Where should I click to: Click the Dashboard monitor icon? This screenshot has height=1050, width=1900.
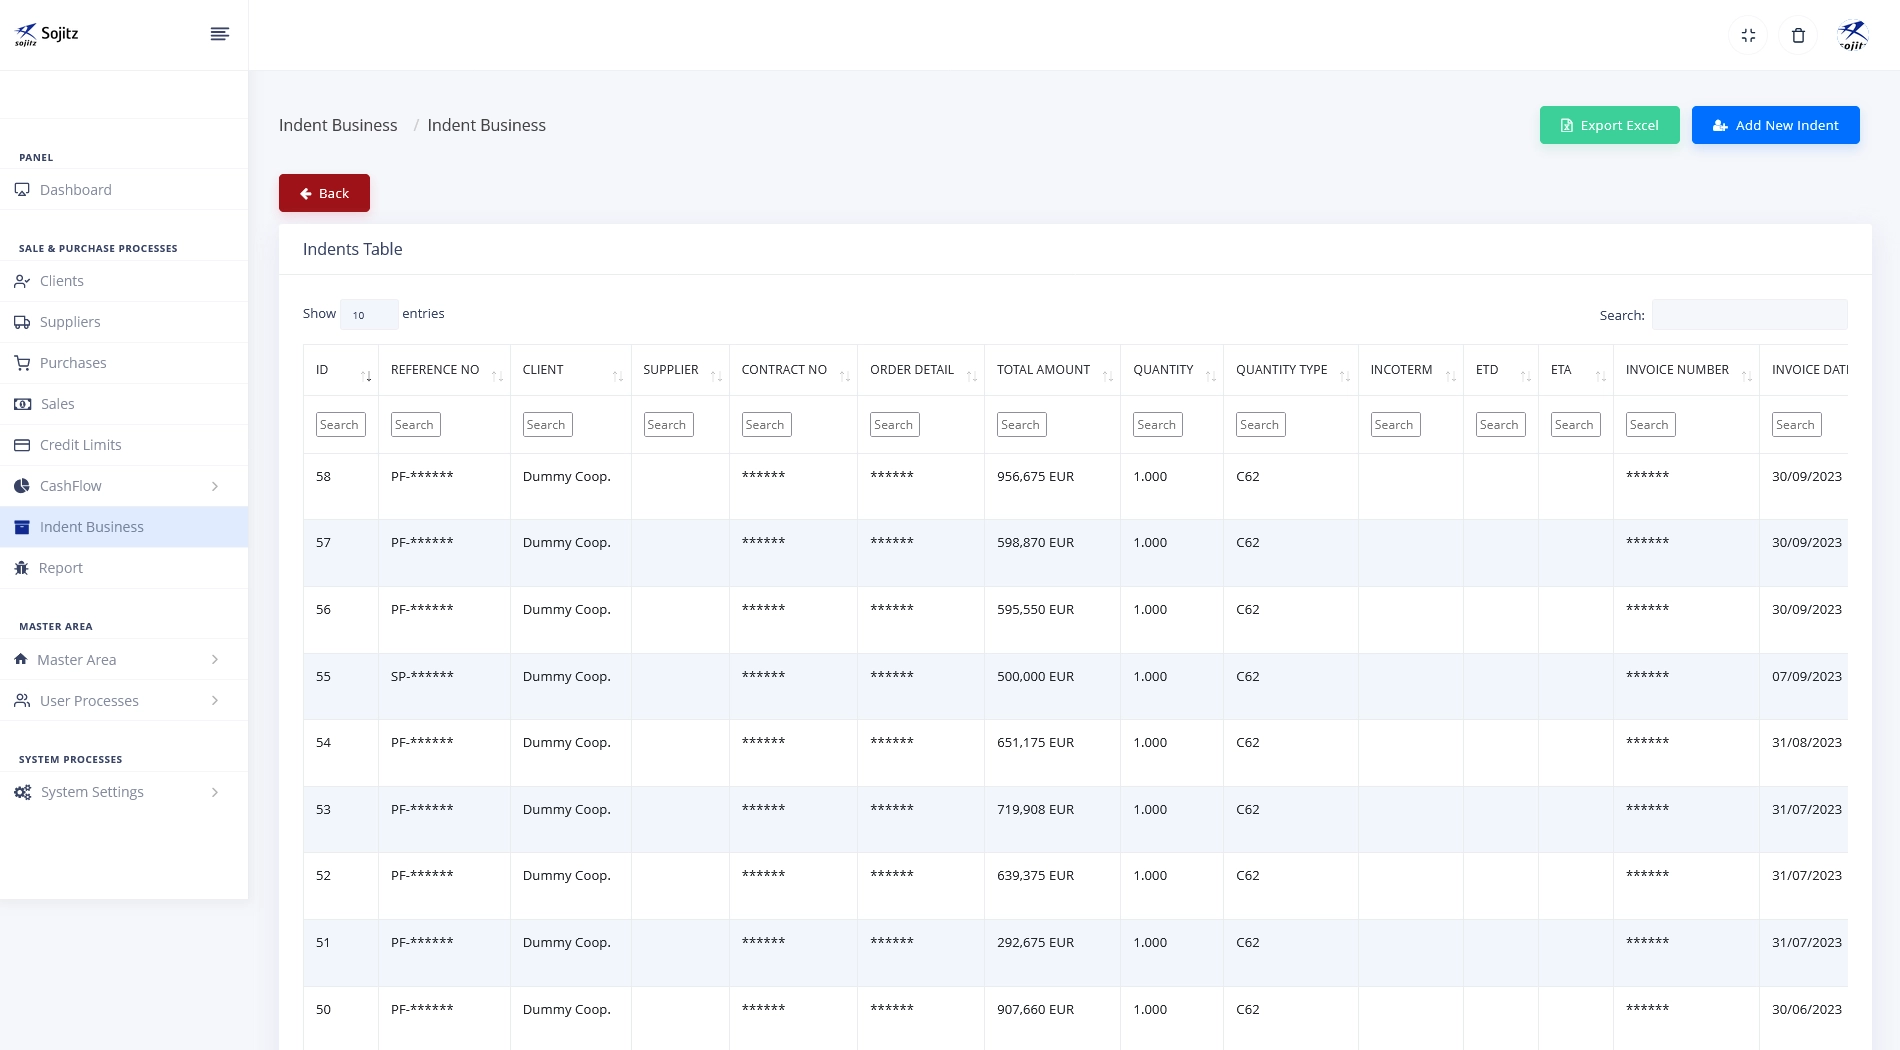pyautogui.click(x=22, y=190)
